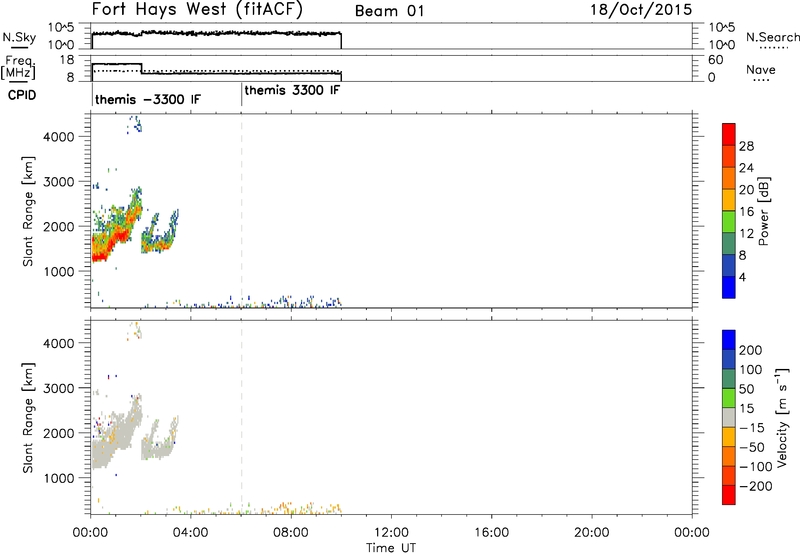Click 'Slant Range [km]' label of power panel
The width and height of the screenshot is (800, 554).
28,211
